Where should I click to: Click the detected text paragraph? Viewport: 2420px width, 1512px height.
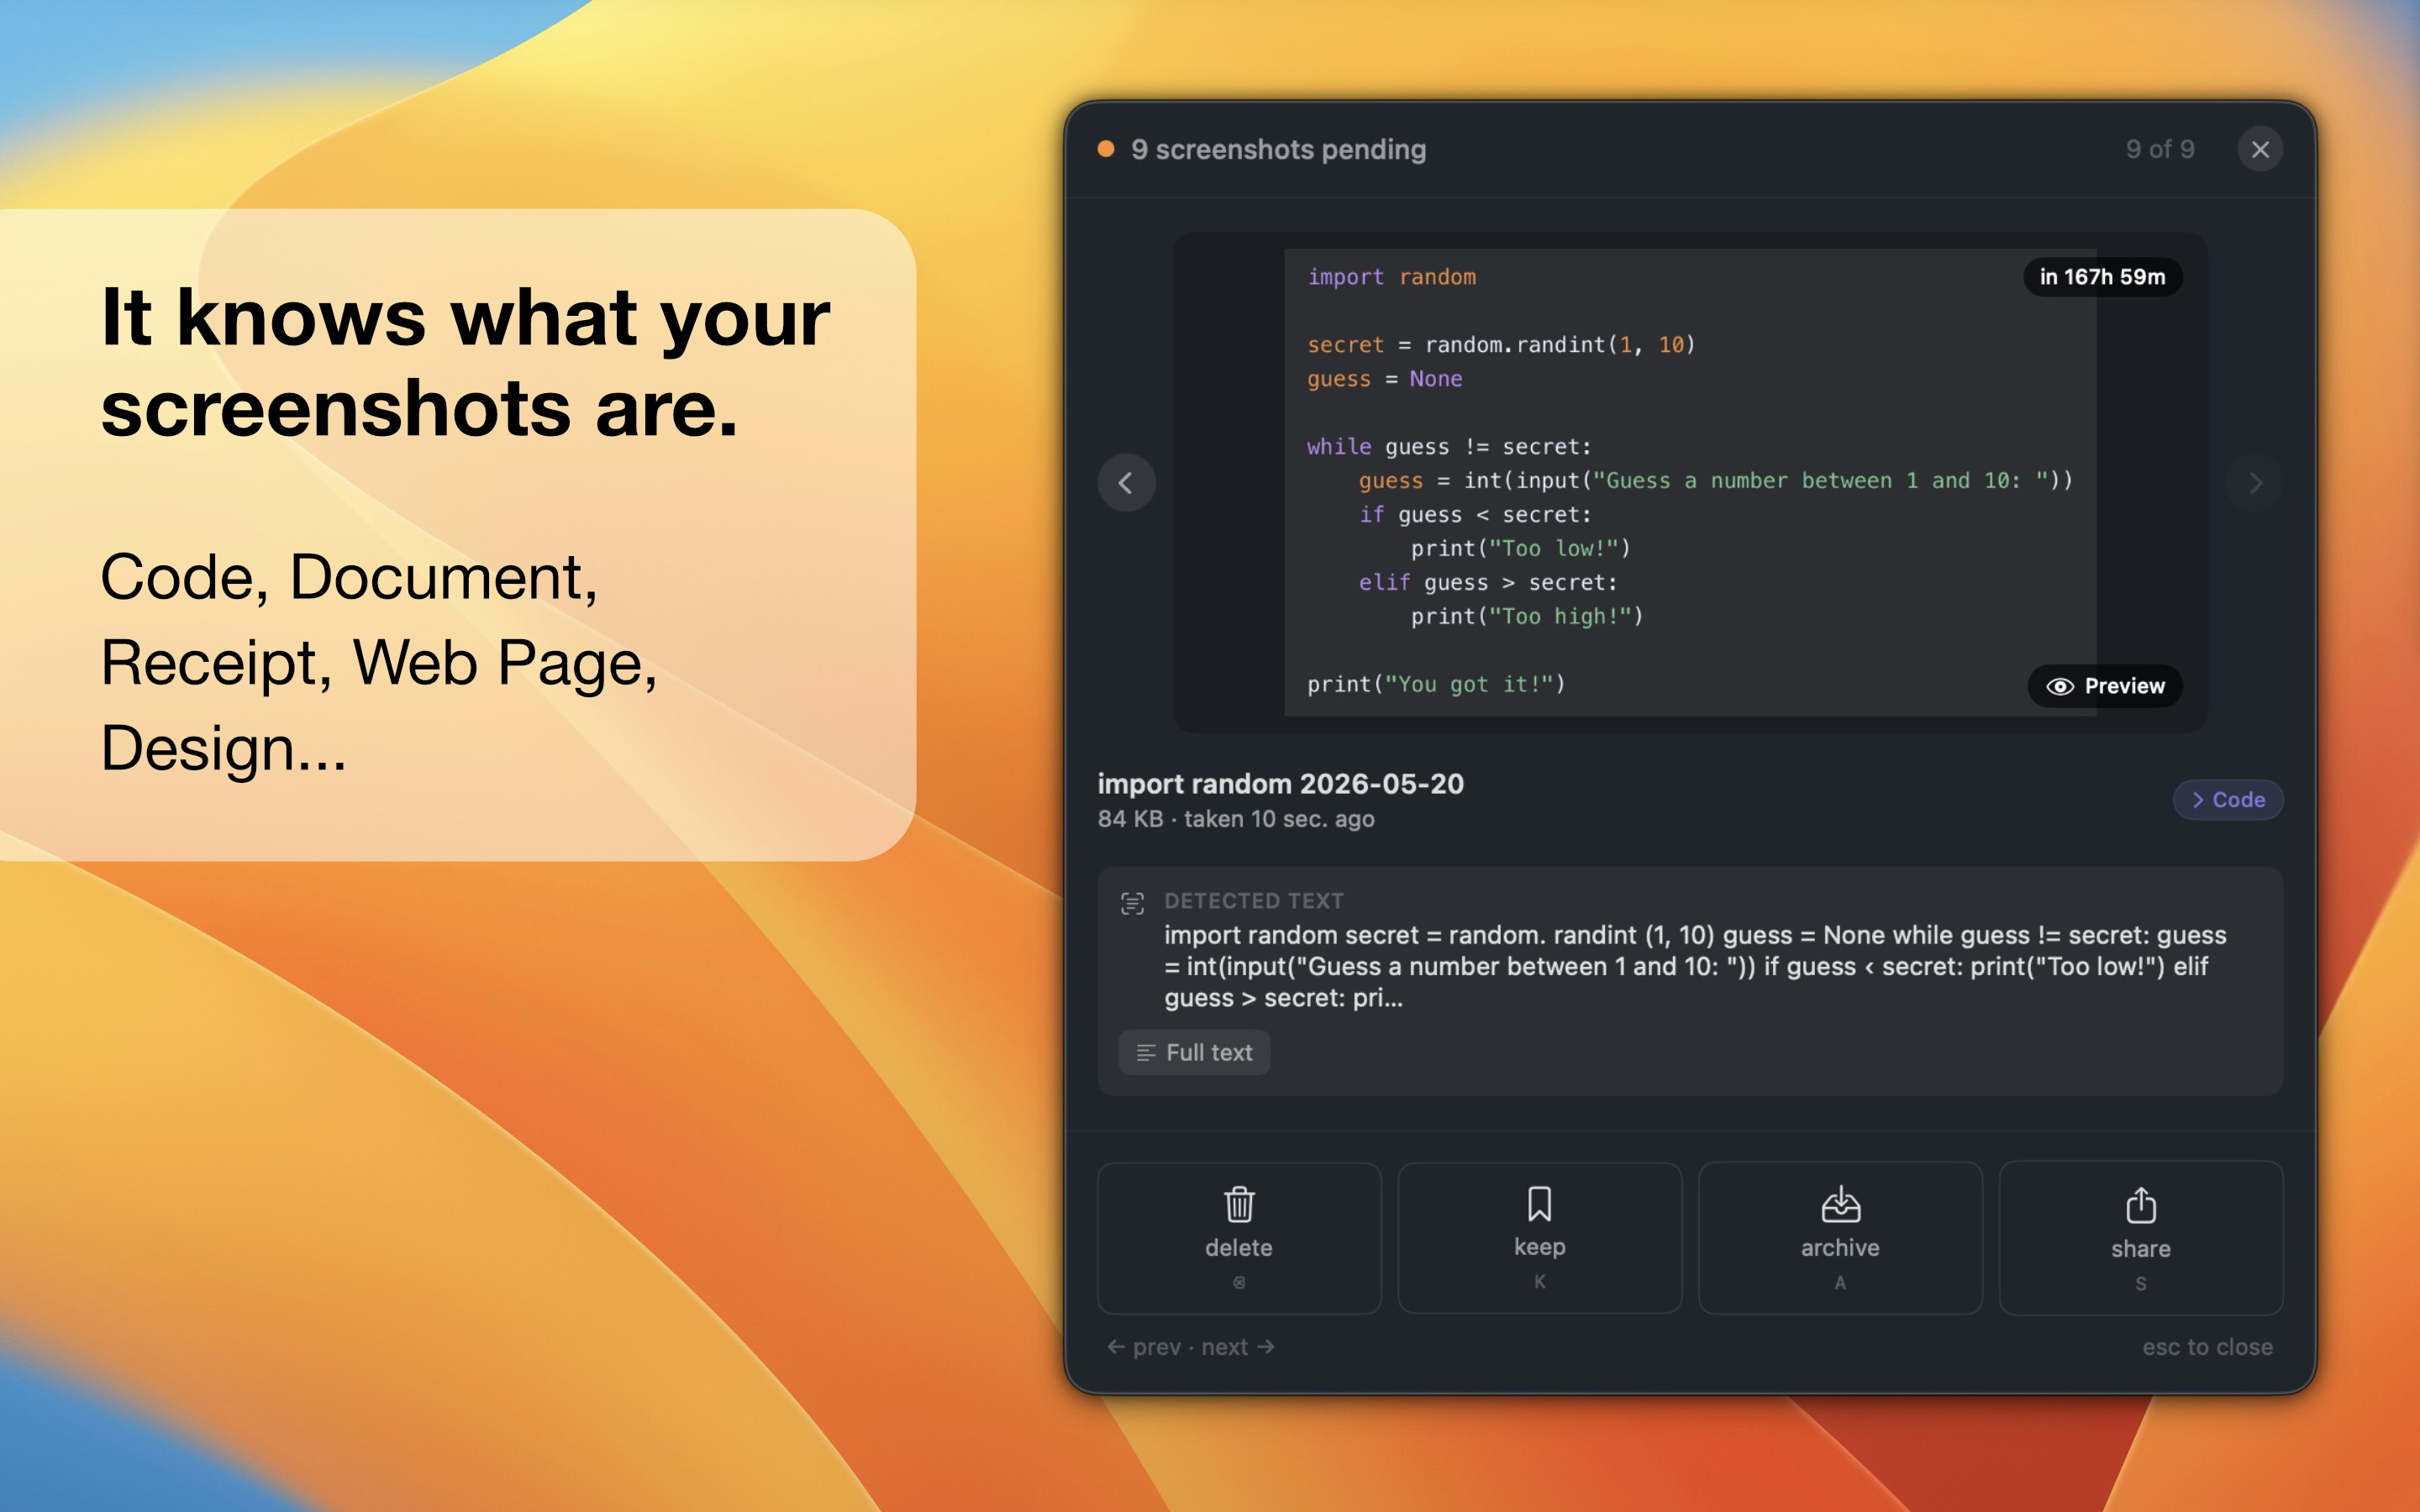pyautogui.click(x=1695, y=966)
